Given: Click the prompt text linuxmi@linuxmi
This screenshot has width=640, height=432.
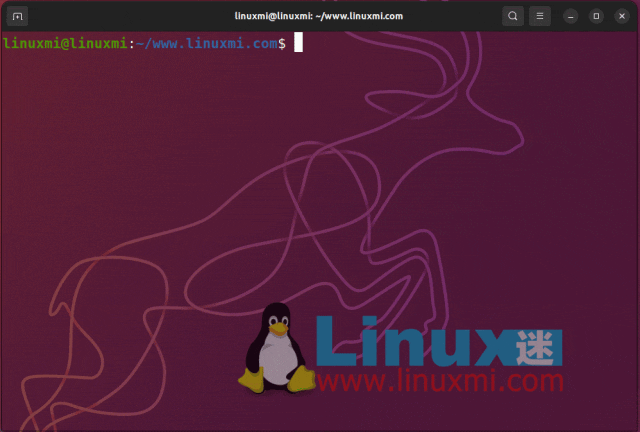Looking at the screenshot, I should click(65, 43).
